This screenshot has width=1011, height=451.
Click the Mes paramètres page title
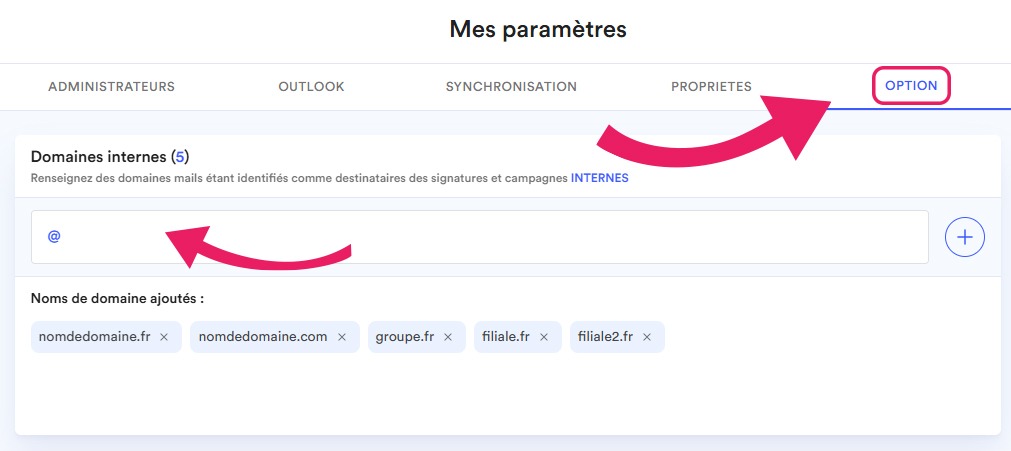(x=538, y=30)
